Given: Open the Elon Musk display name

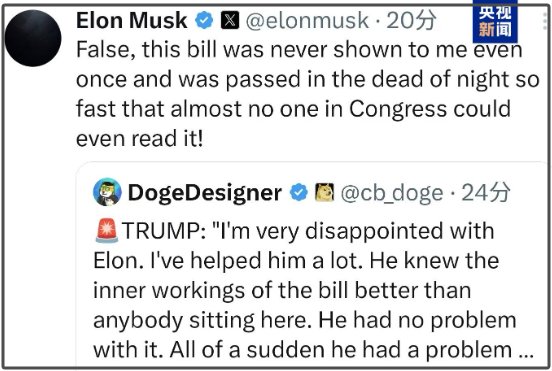Looking at the screenshot, I should [131, 20].
